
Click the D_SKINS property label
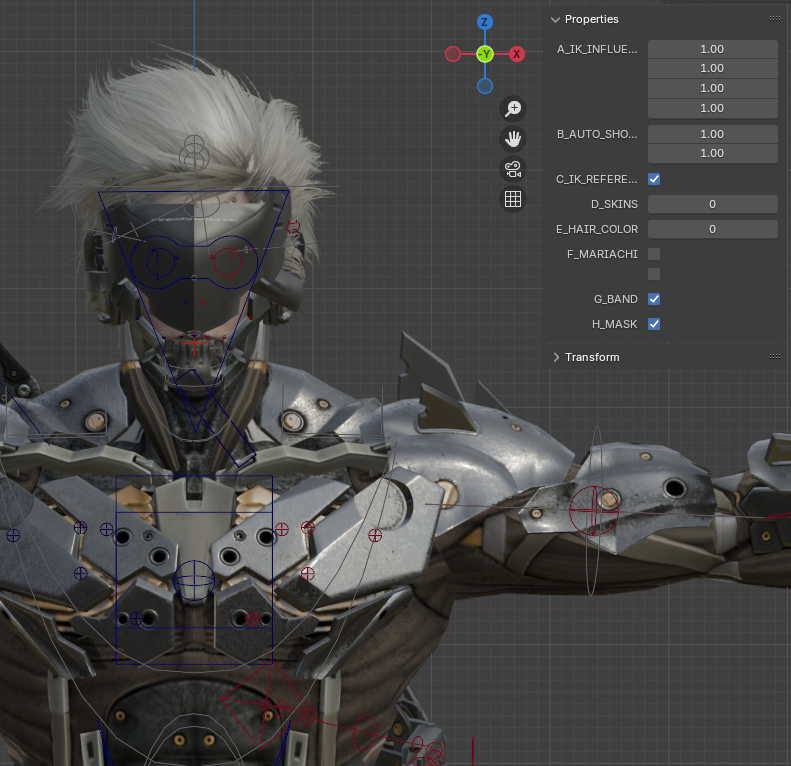click(x=614, y=204)
